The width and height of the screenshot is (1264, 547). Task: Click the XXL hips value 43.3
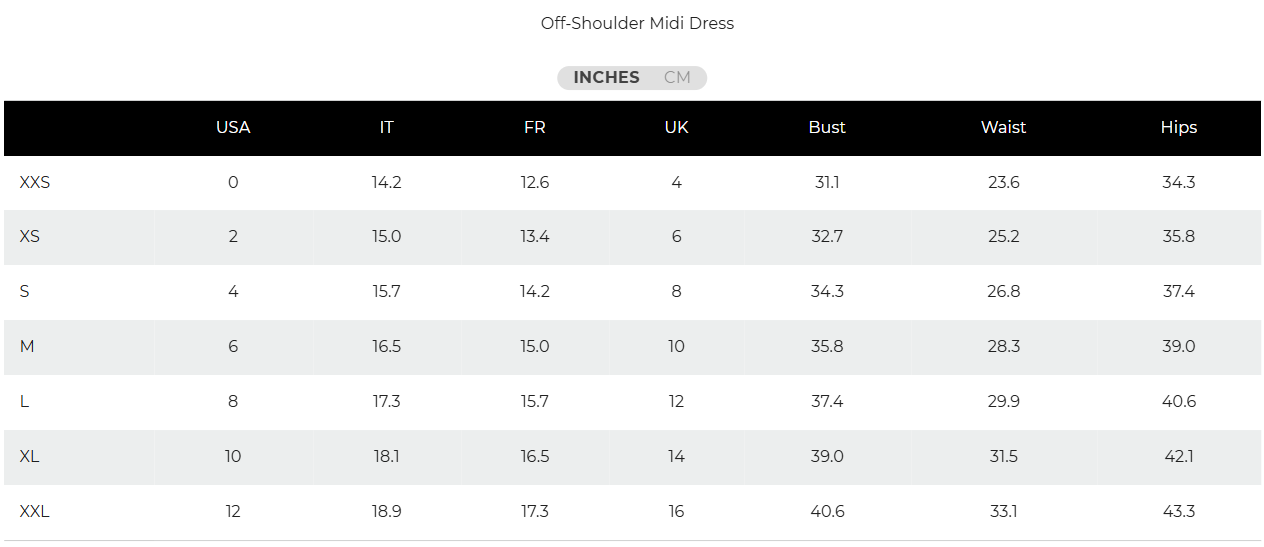pos(1179,512)
